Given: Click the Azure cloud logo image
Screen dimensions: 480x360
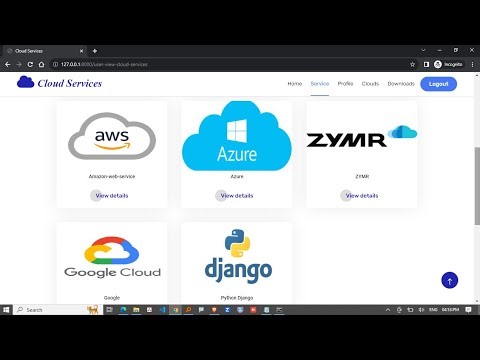Looking at the screenshot, I should (237, 136).
